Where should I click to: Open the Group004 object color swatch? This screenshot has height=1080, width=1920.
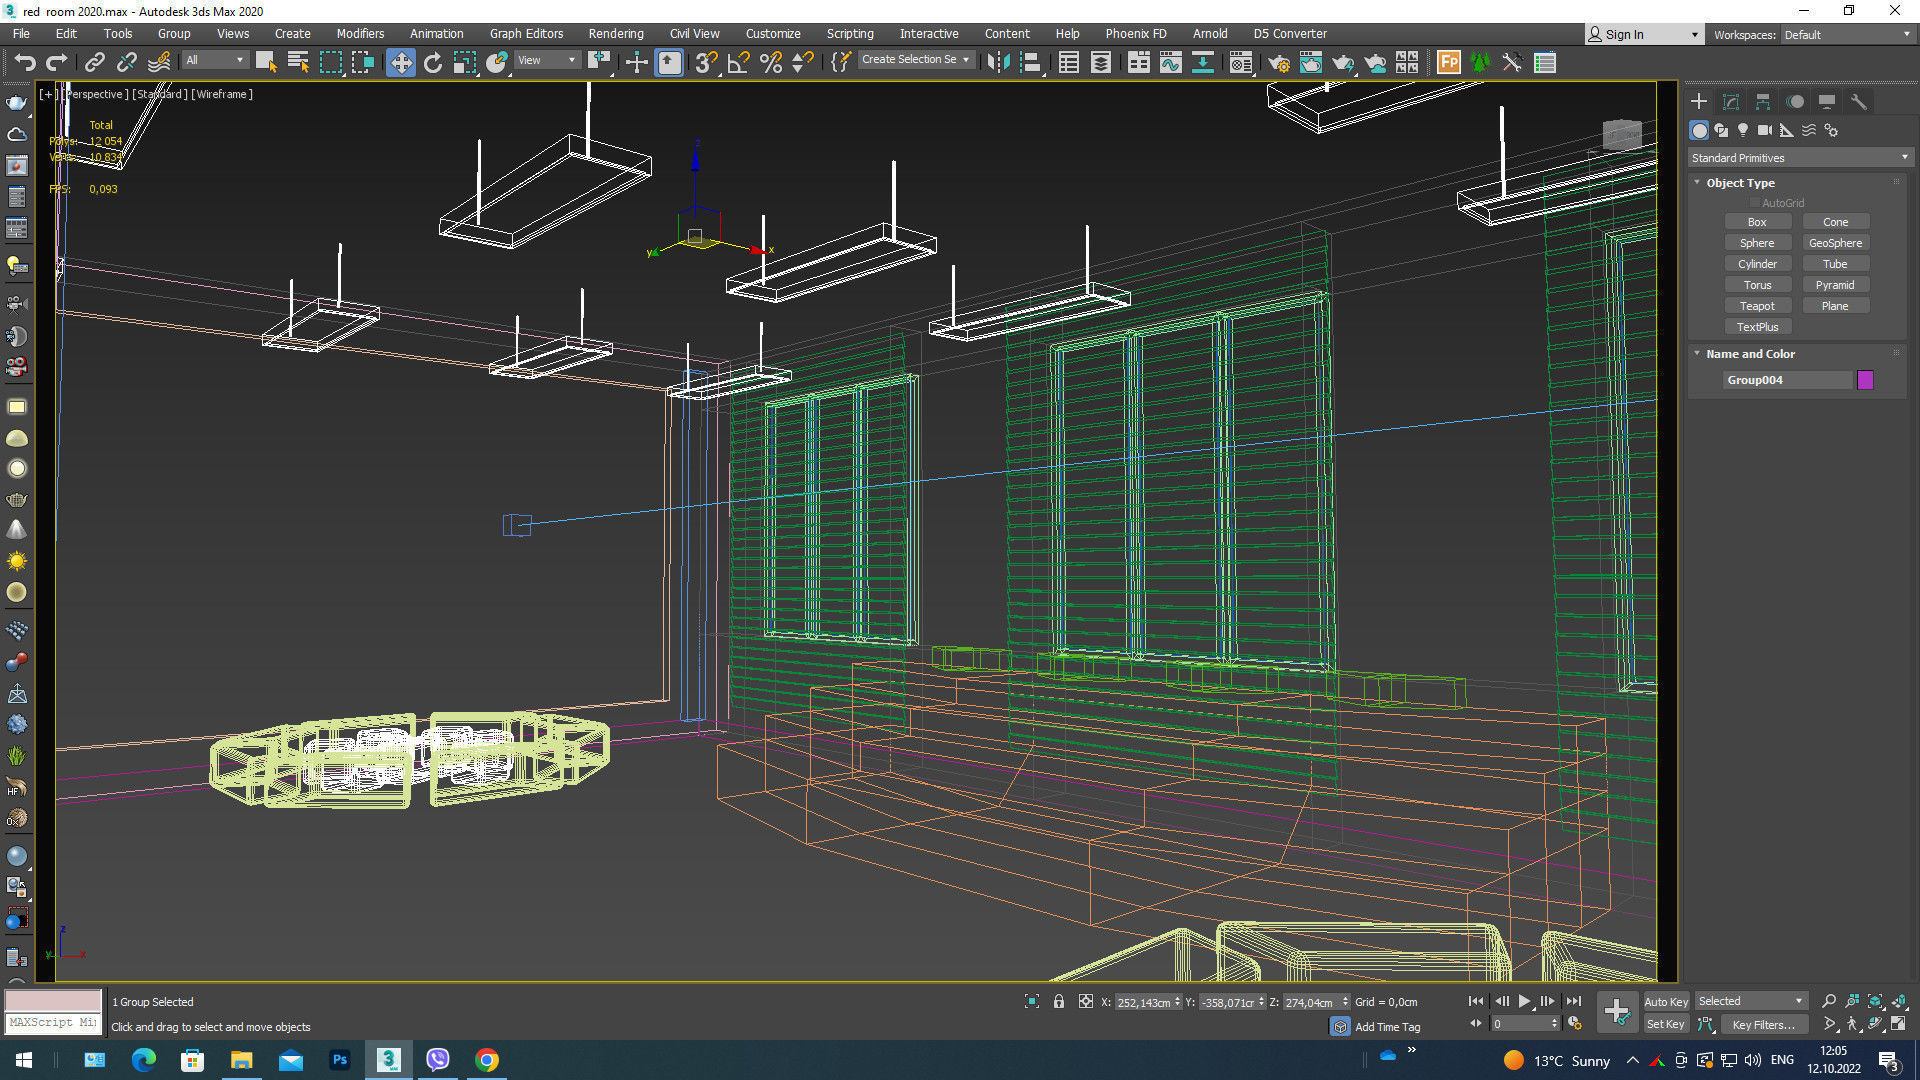(1864, 379)
